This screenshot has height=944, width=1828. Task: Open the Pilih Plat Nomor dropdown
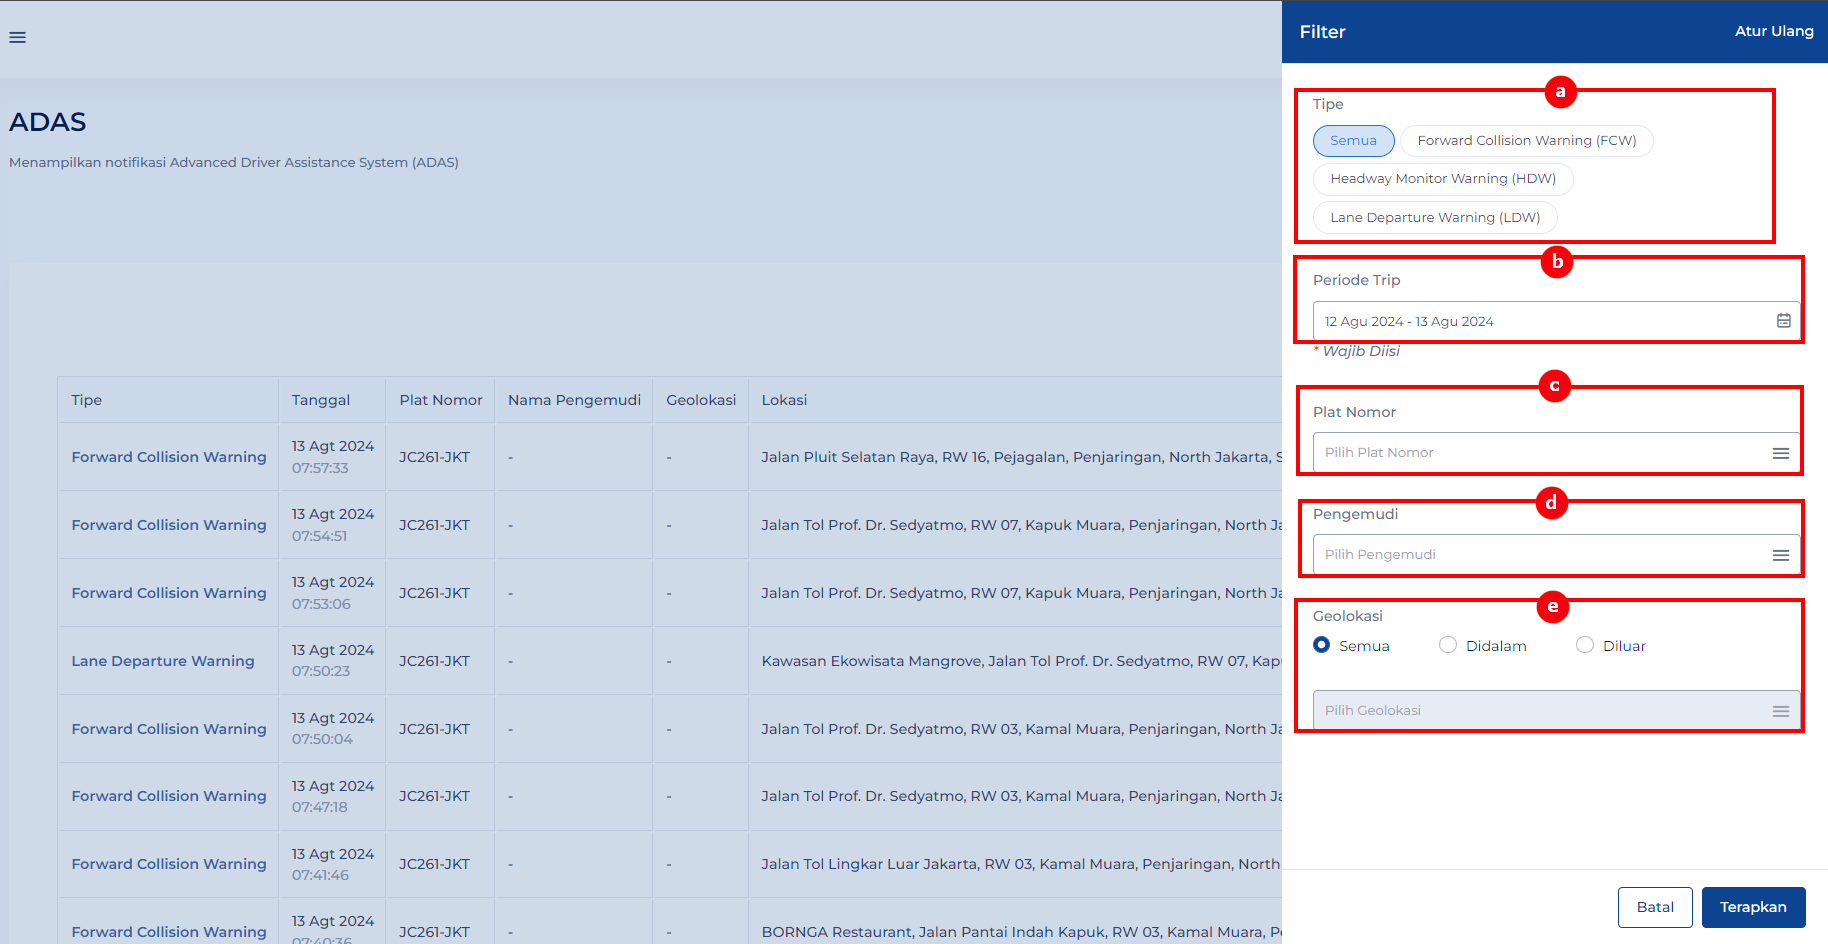1556,453
